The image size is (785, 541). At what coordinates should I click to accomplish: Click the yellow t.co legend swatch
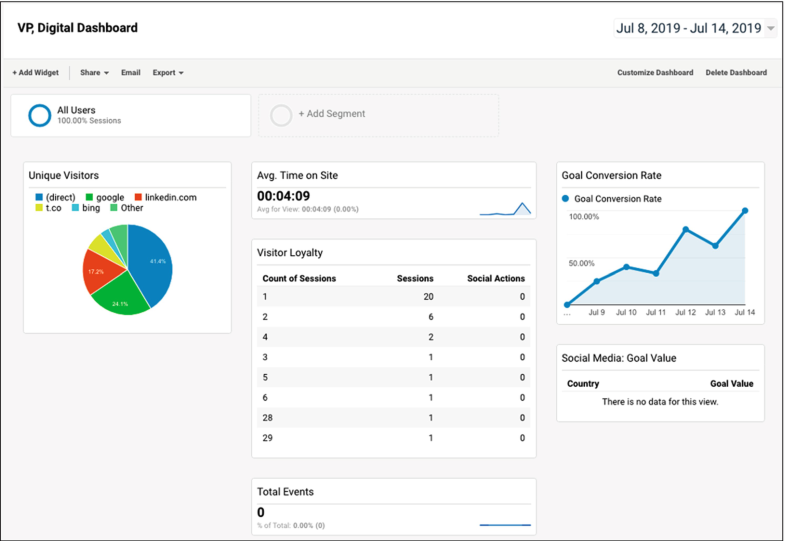[x=39, y=208]
